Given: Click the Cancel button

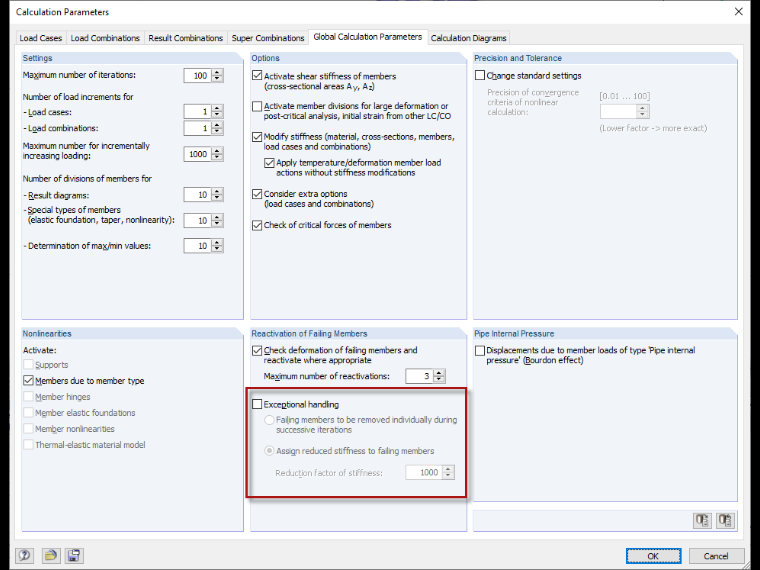Looking at the screenshot, I should point(716,556).
